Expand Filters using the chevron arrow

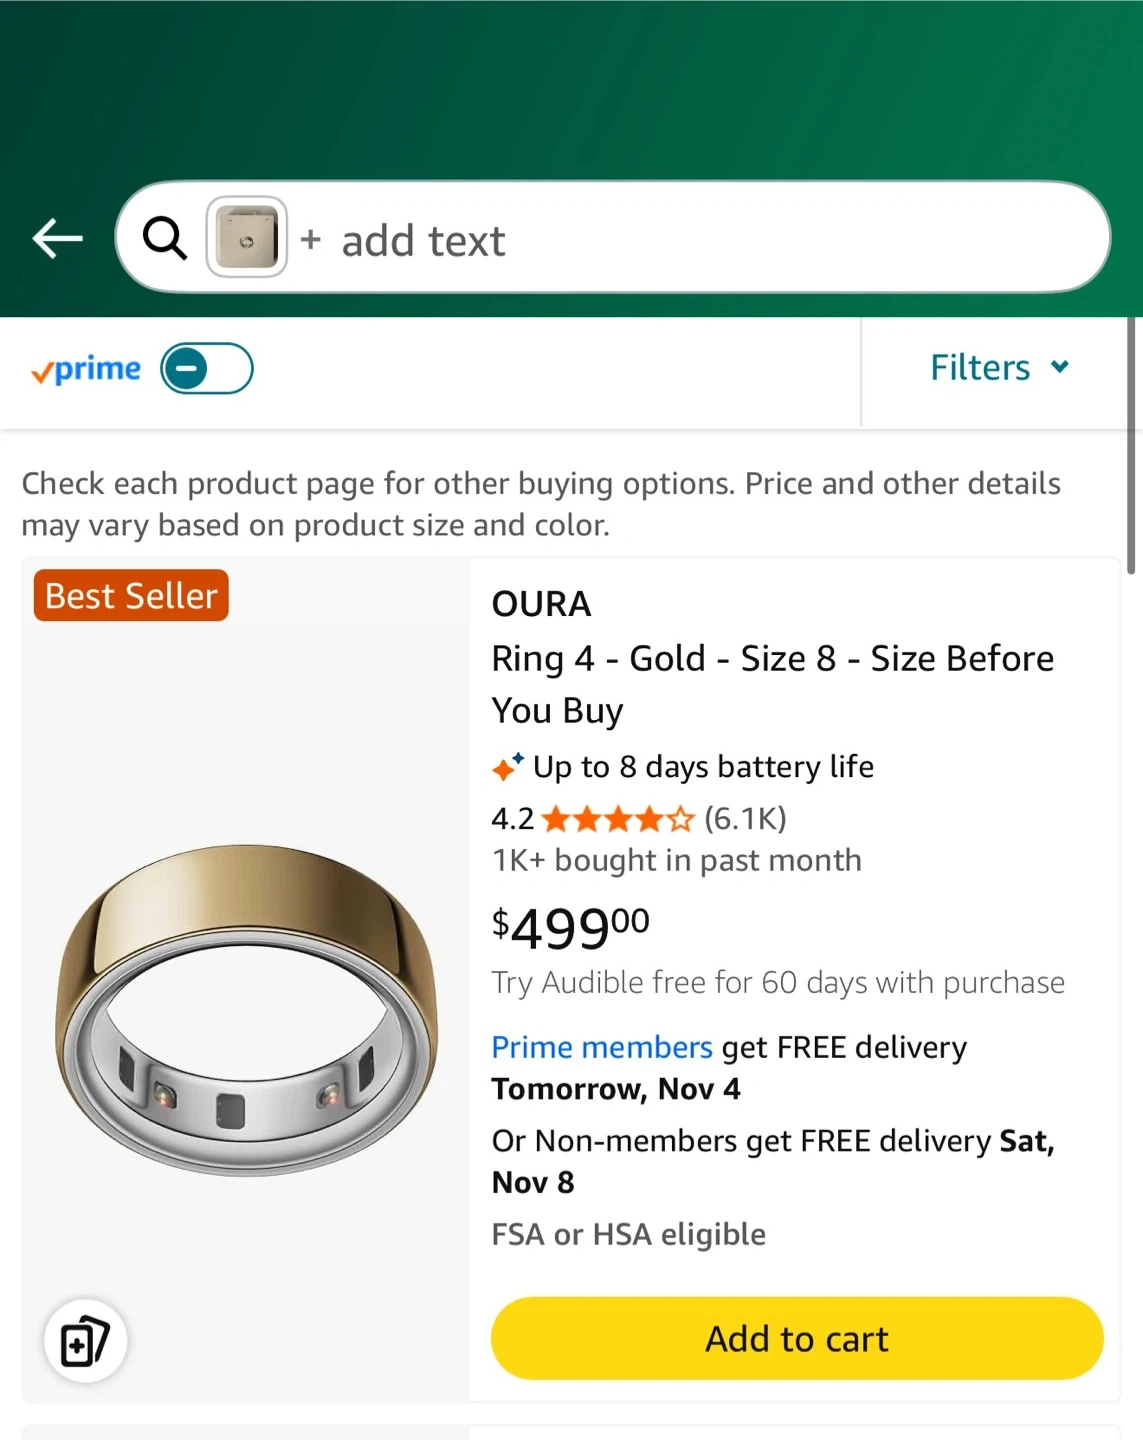(1060, 367)
